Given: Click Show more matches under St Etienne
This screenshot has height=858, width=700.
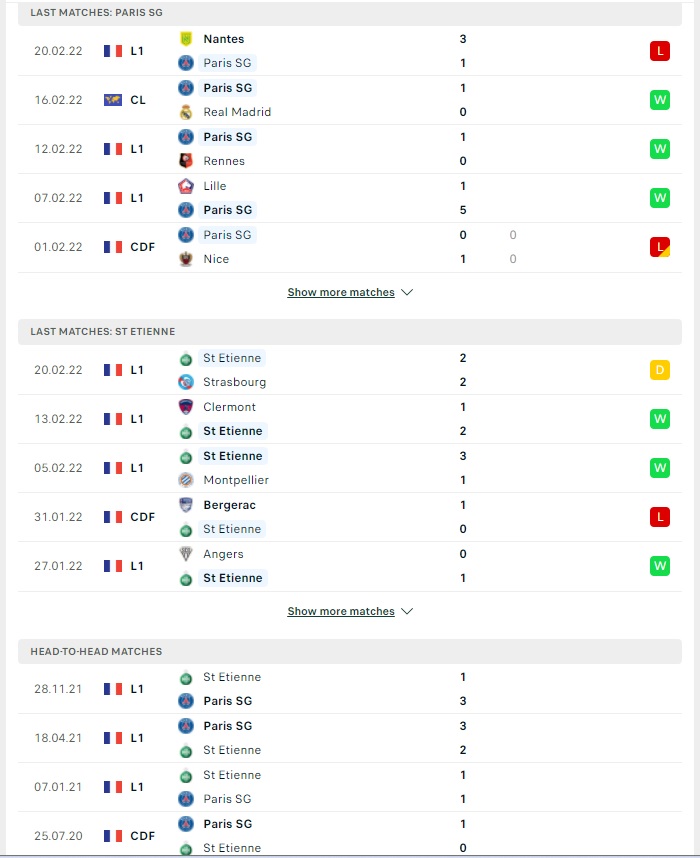Looking at the screenshot, I should coord(341,611).
